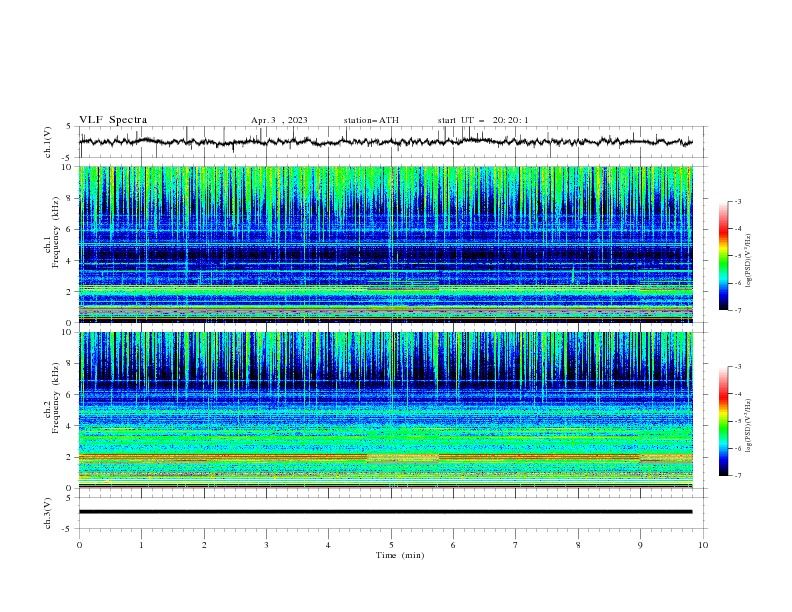
Task: Click the "ch.3(V)" axis label
Action: [48, 513]
